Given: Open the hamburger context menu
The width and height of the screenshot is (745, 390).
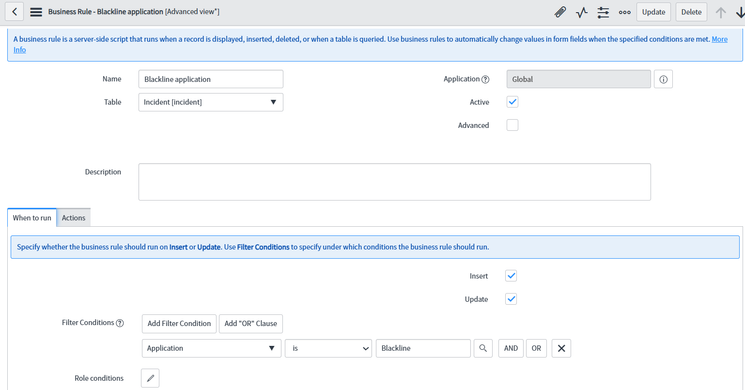Looking at the screenshot, I should click(36, 12).
